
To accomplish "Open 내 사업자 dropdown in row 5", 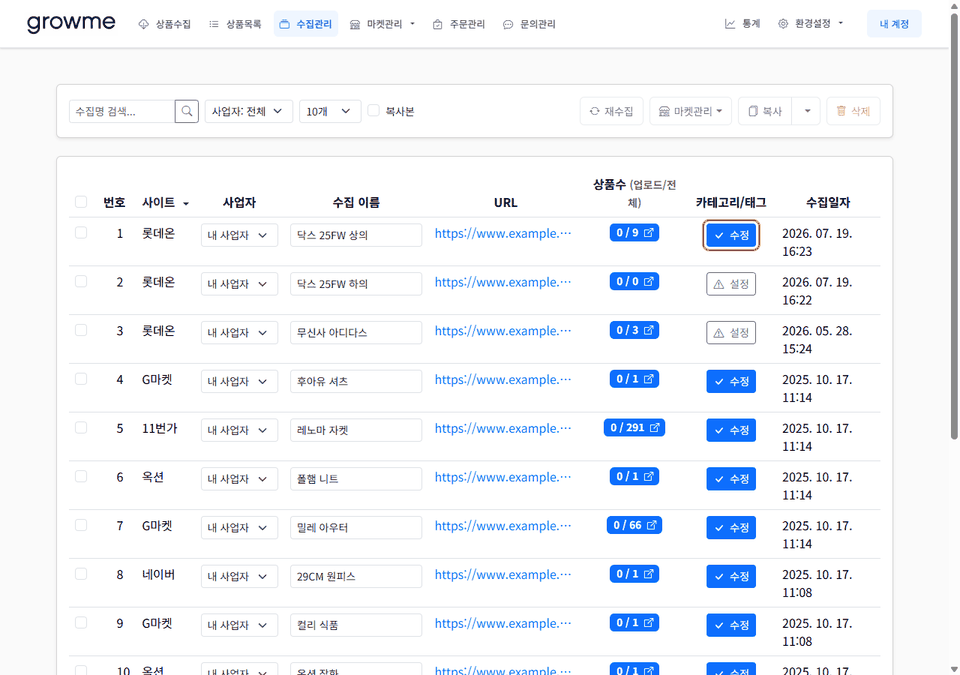I will [x=239, y=430].
